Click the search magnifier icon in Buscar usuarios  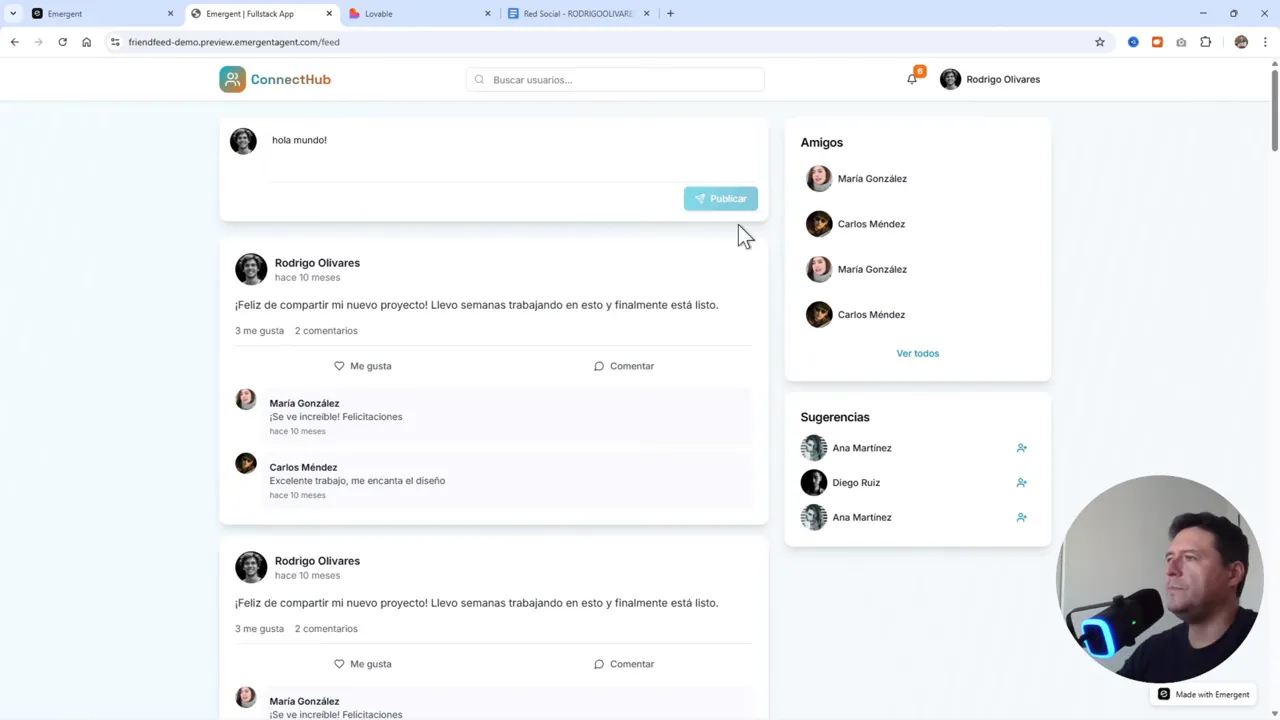(x=479, y=79)
